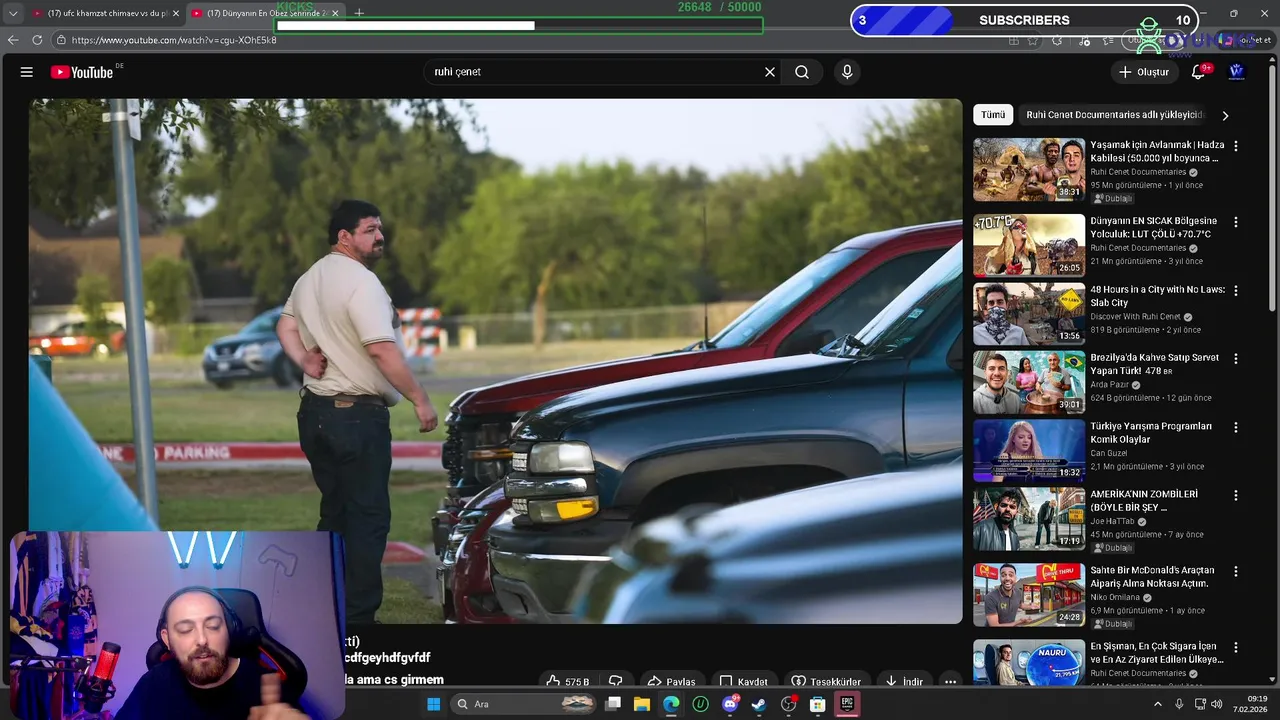Open options for LUT ÇÖLÜ video
This screenshot has height=720, width=1280.
1236,222
